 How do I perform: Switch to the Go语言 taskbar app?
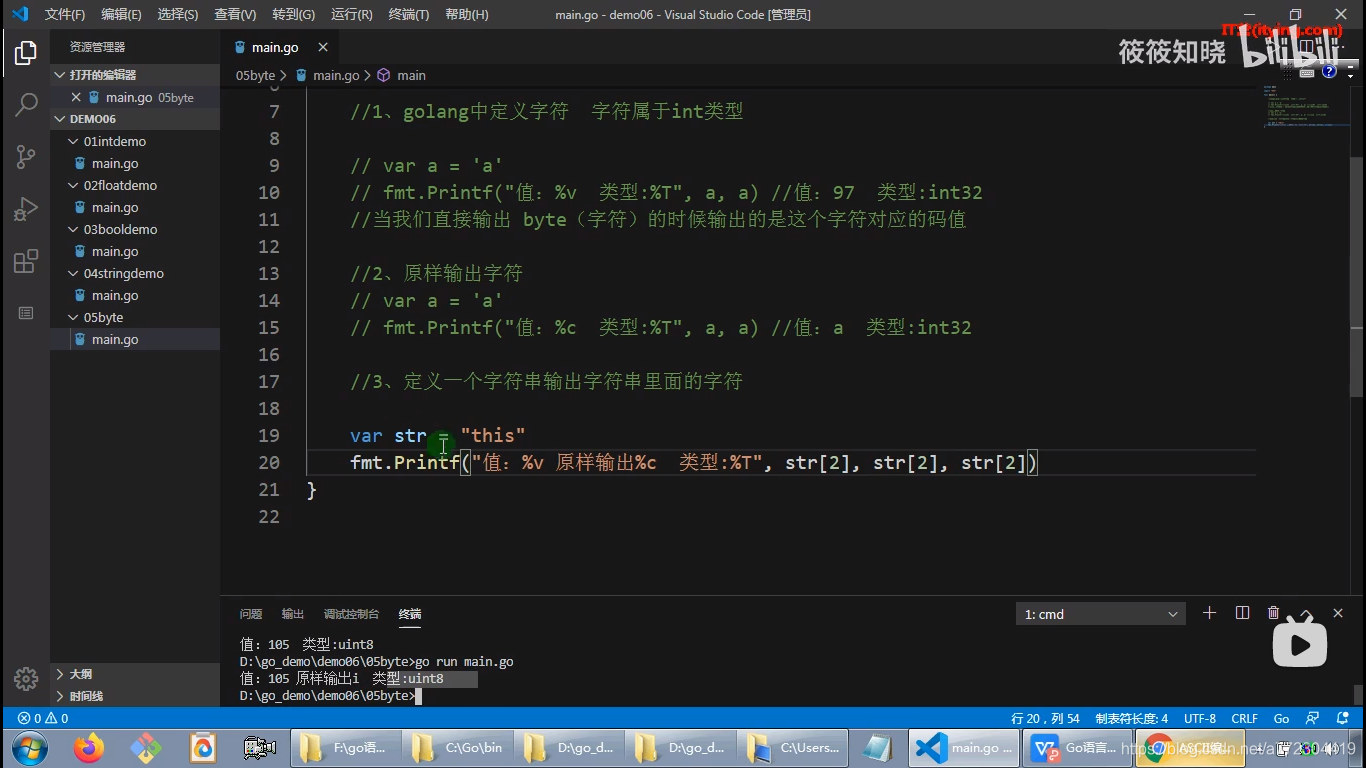(x=1075, y=748)
